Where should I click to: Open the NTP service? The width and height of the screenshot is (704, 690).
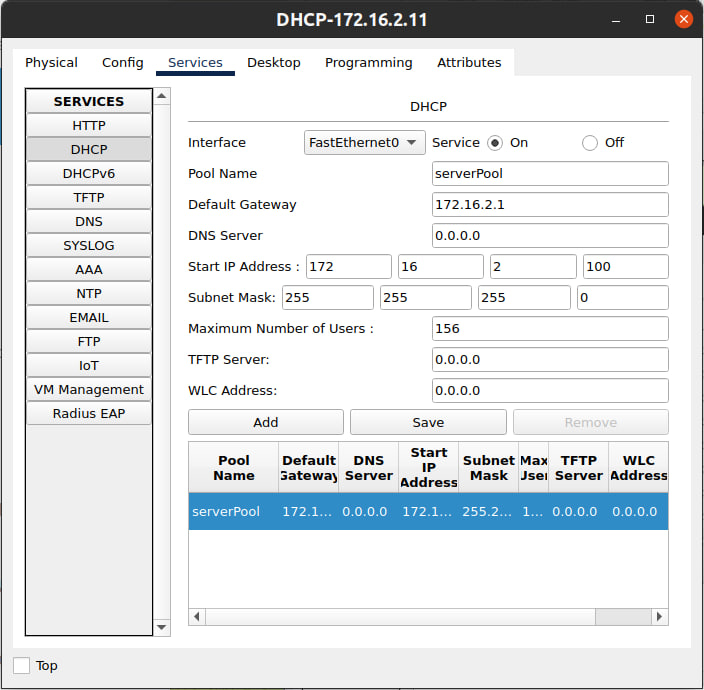89,294
